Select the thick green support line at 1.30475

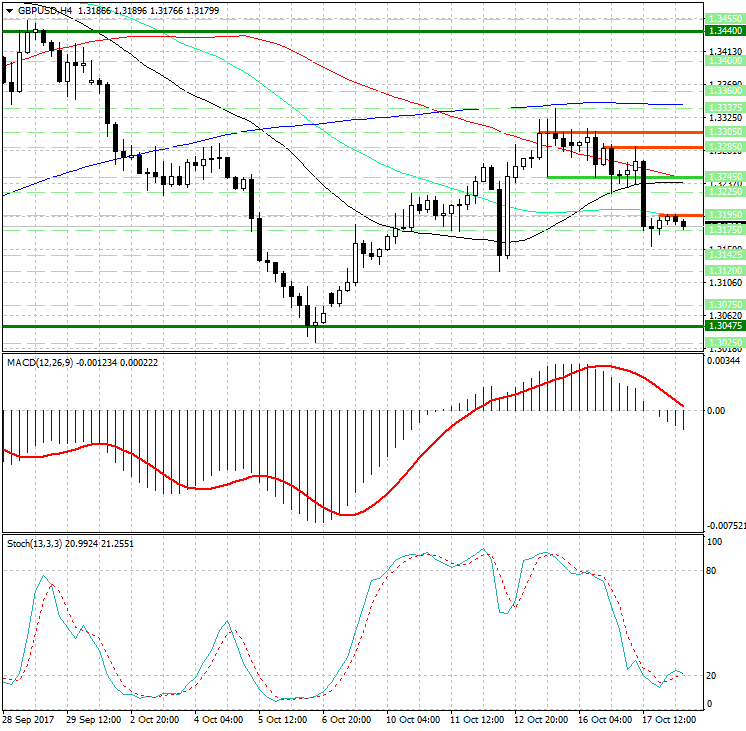353,326
